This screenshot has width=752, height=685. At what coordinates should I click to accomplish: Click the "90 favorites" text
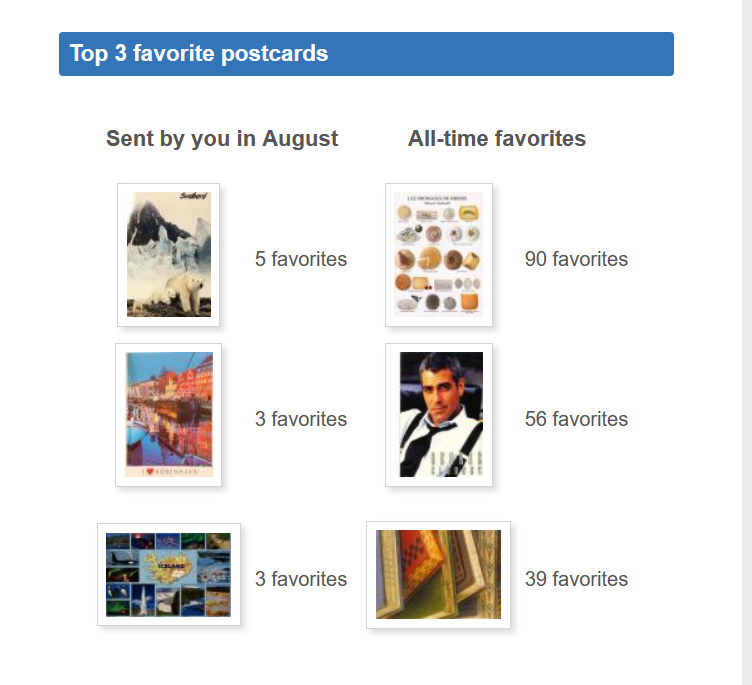tap(576, 259)
